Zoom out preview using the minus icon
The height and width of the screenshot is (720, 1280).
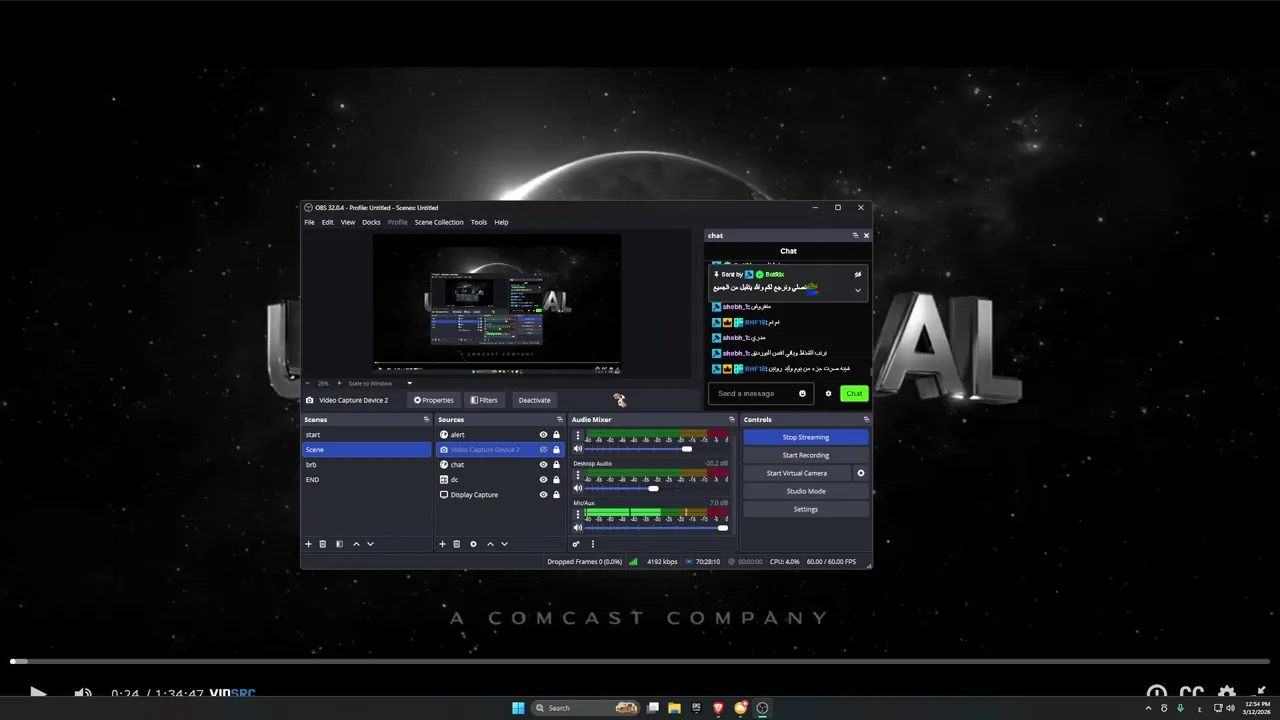308,383
